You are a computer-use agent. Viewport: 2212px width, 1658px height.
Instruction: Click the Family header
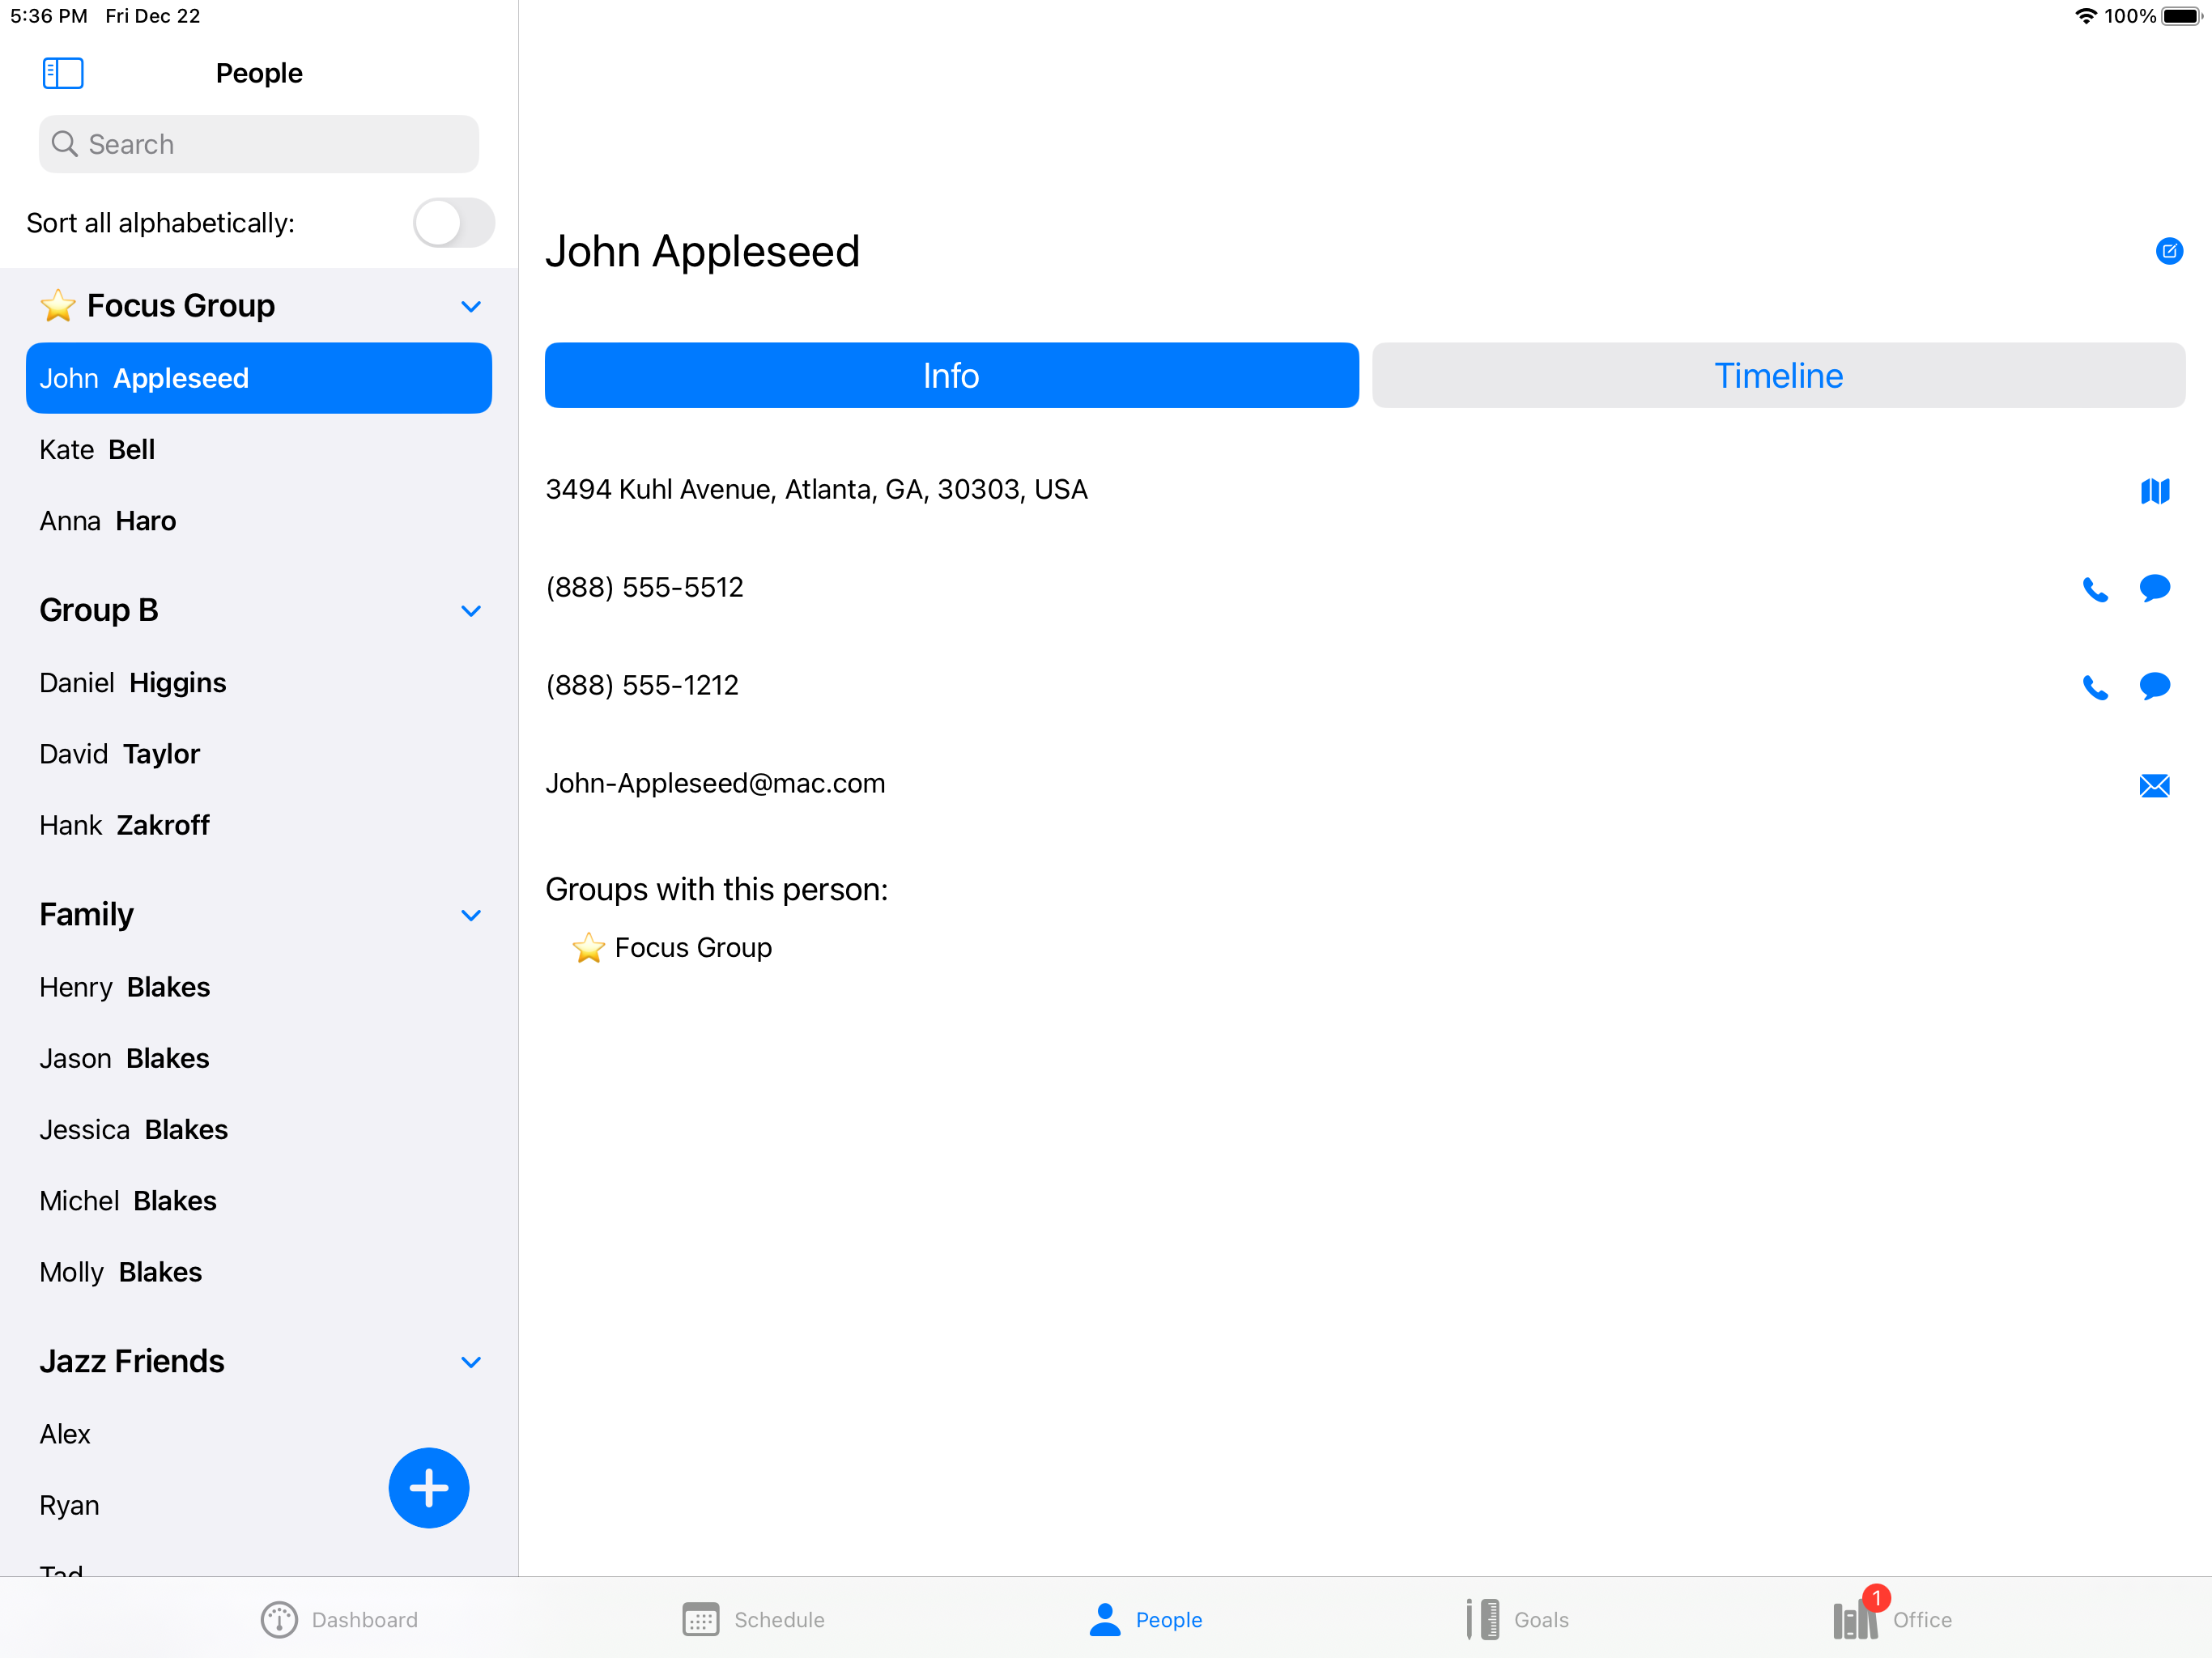[86, 914]
